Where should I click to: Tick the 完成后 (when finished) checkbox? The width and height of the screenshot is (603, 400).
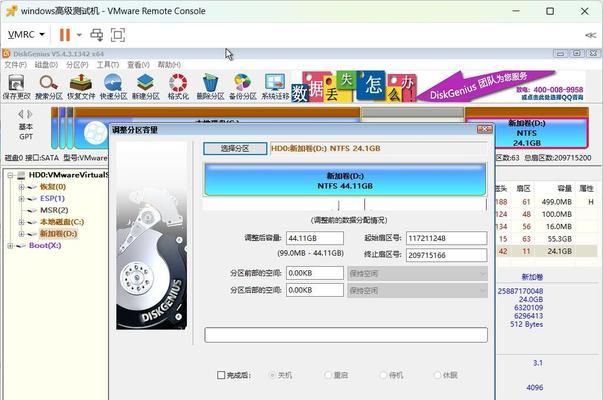(221, 375)
